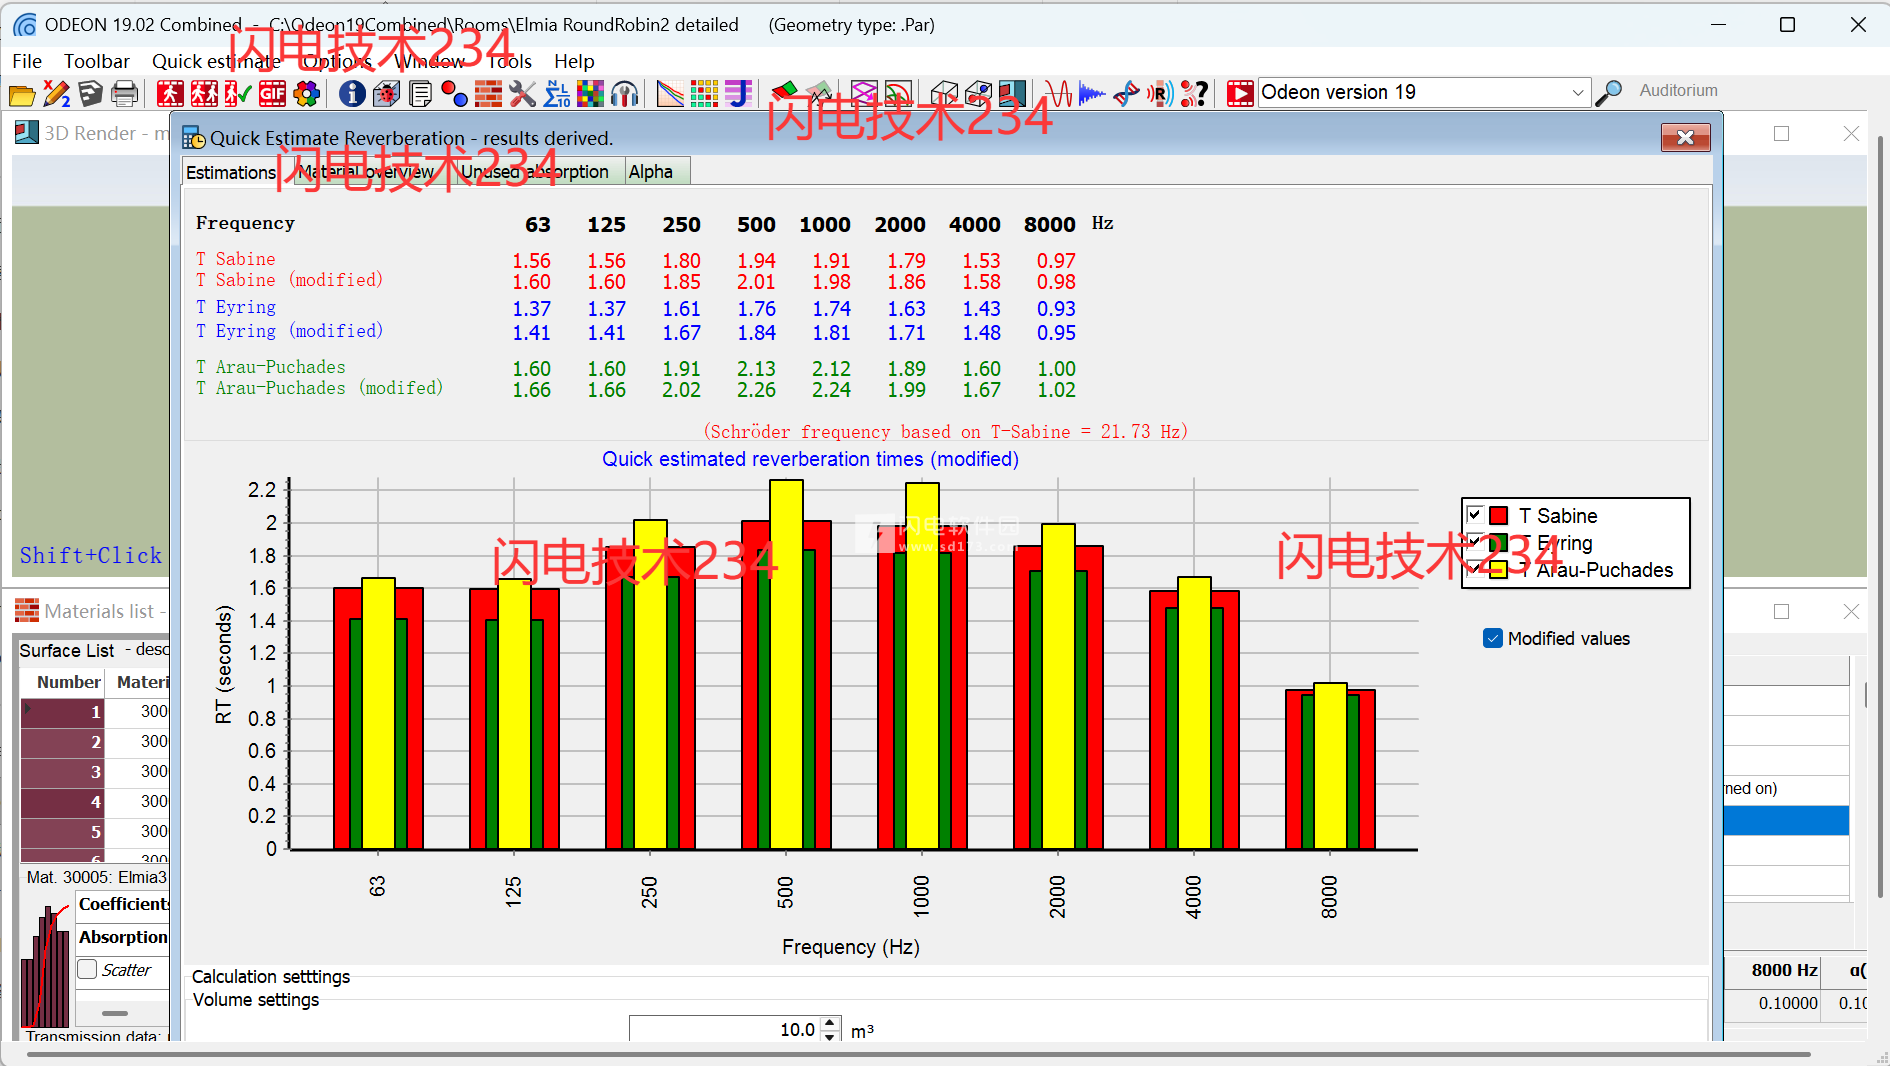This screenshot has height=1066, width=1890.
Task: Click the magnifying glass search icon
Action: [x=1608, y=93]
